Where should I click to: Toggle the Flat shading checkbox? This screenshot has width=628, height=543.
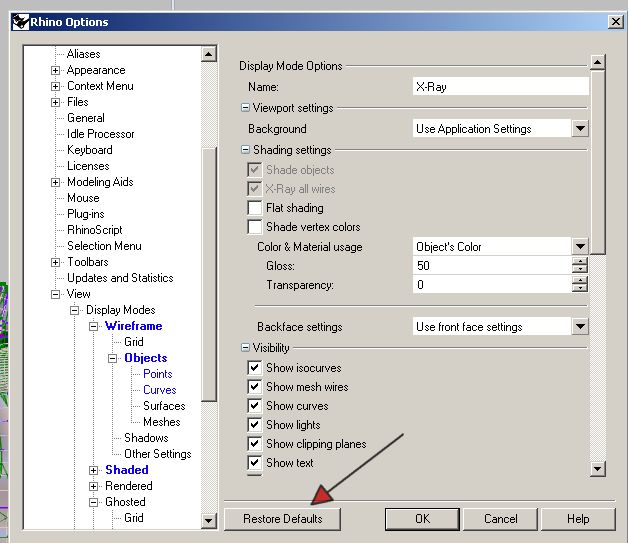(x=255, y=208)
